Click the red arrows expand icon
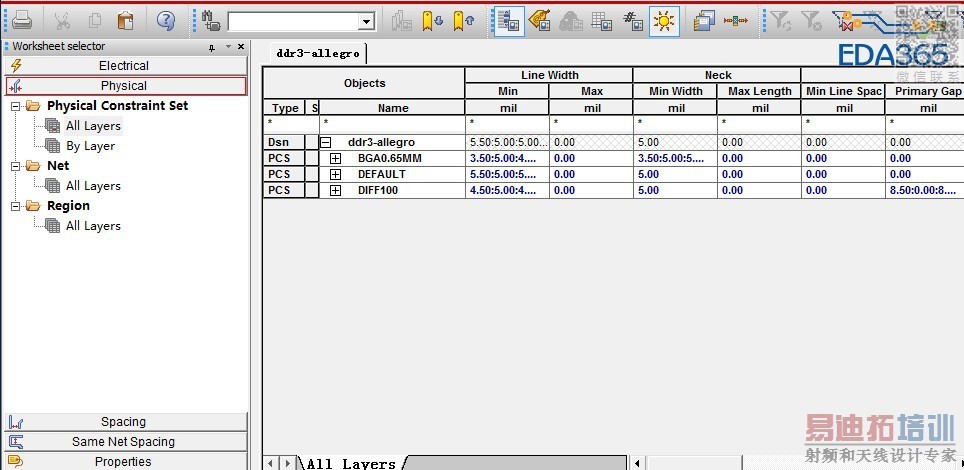 (x=735, y=21)
